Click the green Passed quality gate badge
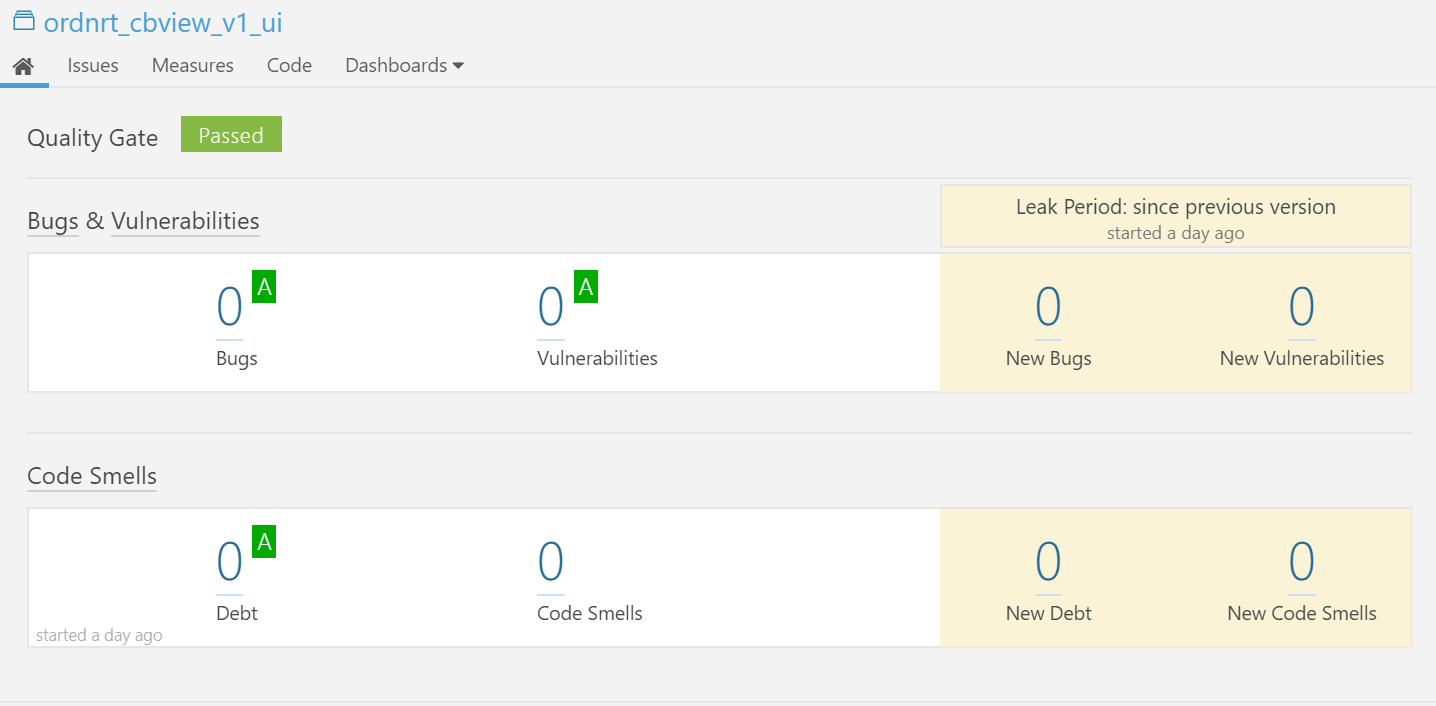Image resolution: width=1436 pixels, height=706 pixels. [x=231, y=136]
